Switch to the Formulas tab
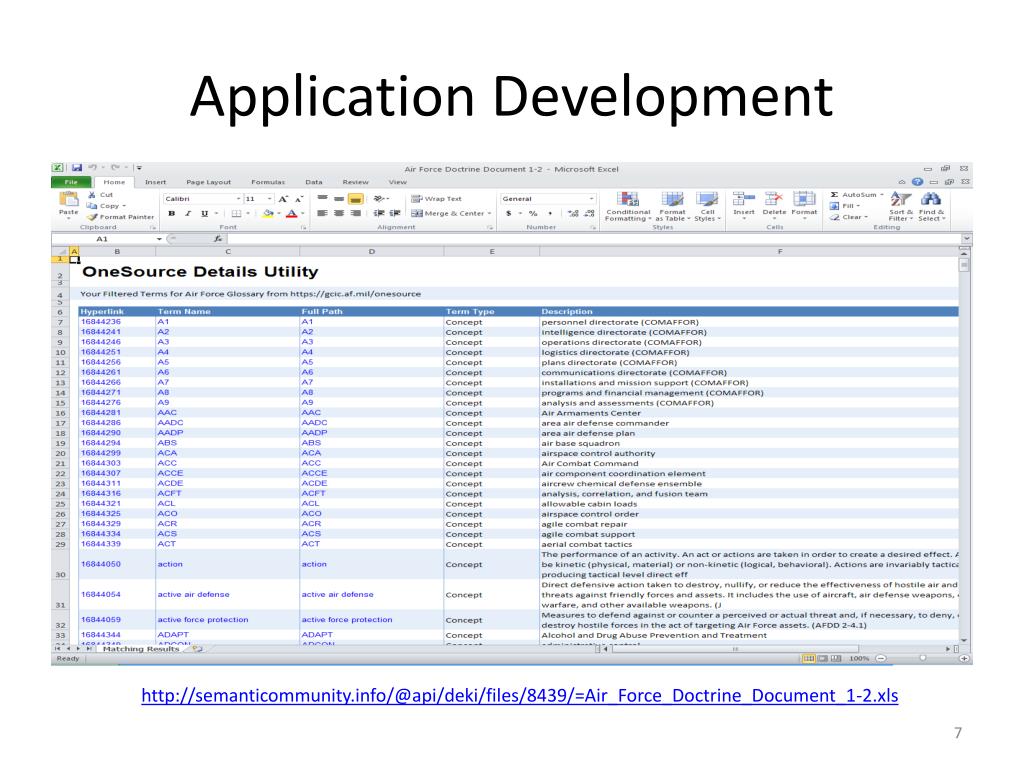The width and height of the screenshot is (1024, 768). click(268, 182)
